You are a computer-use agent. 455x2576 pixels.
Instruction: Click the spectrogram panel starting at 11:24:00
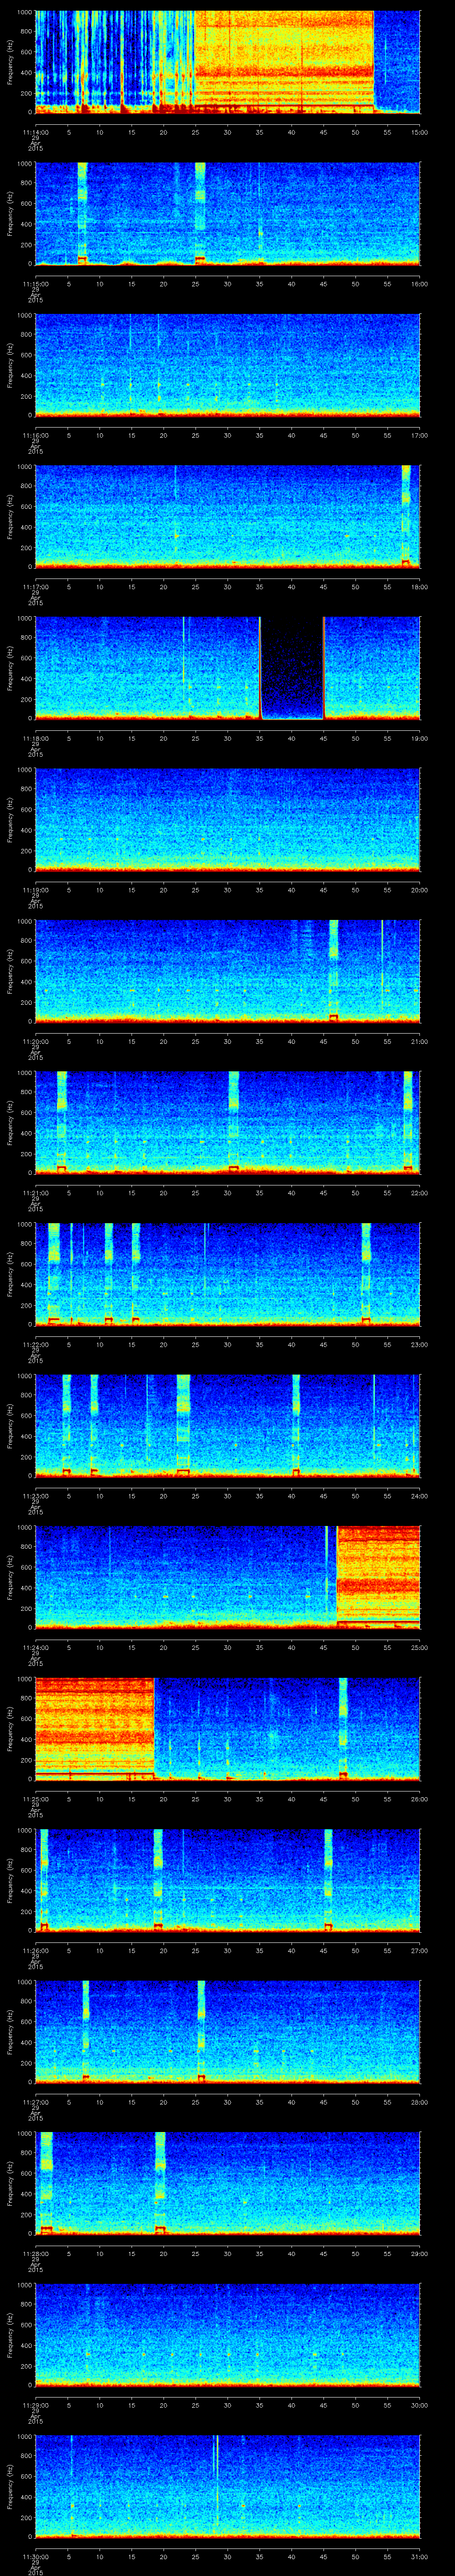228,1577
